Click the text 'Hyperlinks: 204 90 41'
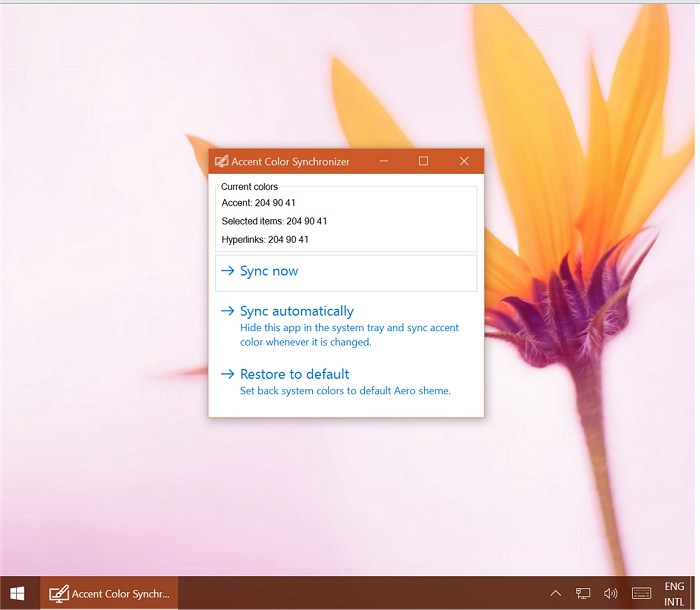This screenshot has height=610, width=700. pyautogui.click(x=265, y=239)
